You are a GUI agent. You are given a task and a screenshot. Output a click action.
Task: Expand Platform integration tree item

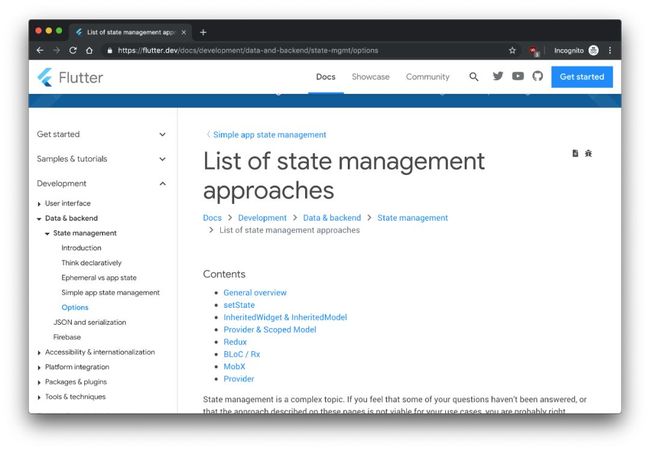[39, 368]
